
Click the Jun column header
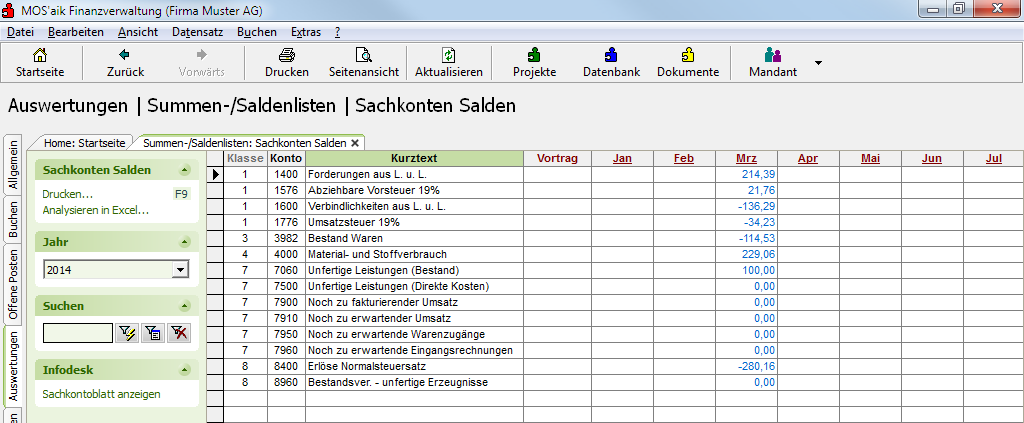point(932,159)
